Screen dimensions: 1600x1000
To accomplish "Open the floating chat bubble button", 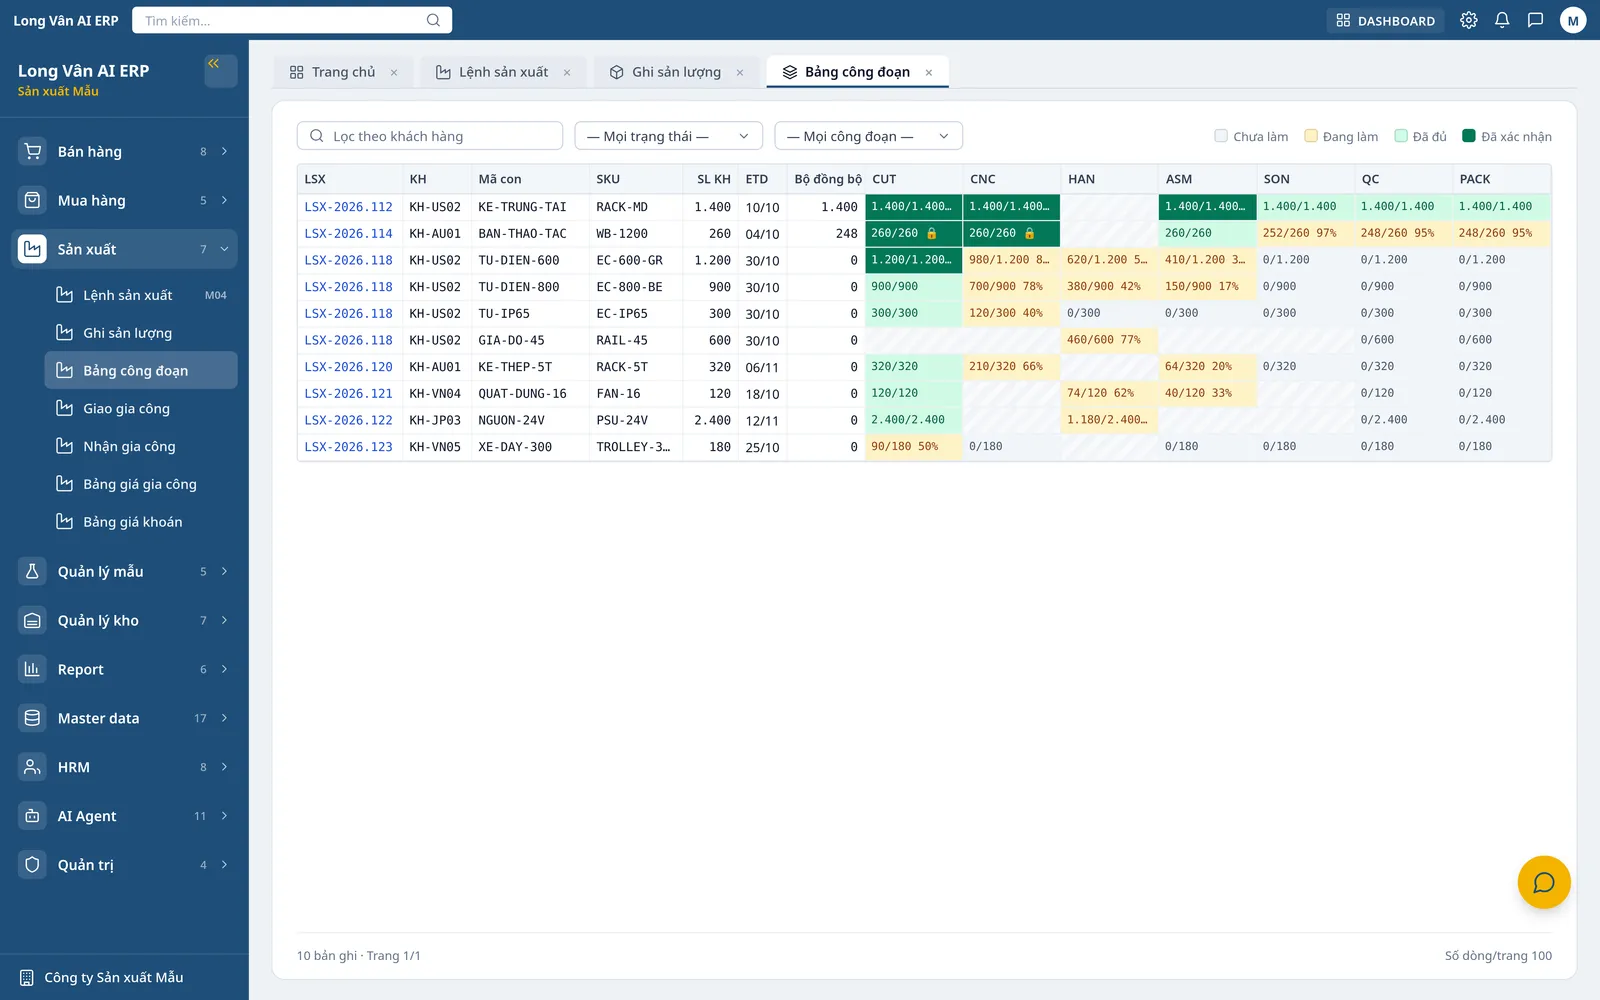I will (1544, 882).
